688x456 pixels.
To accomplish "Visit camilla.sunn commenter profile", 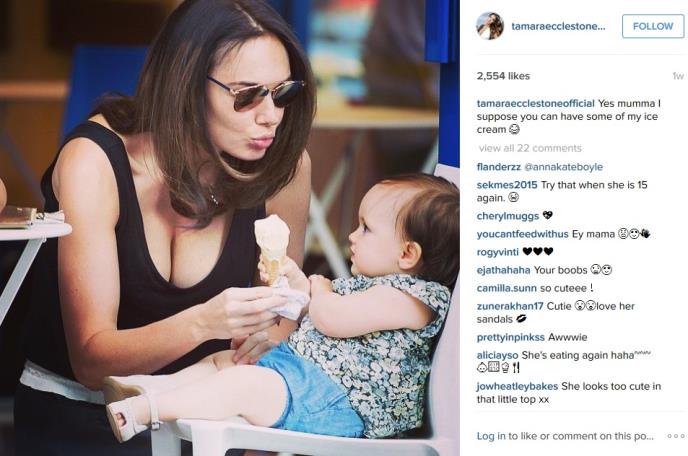I will coord(506,288).
